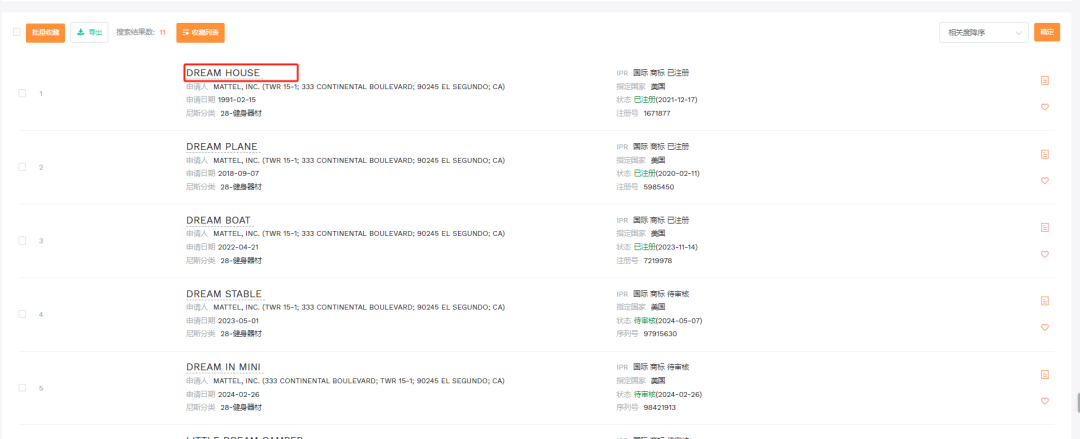Image resolution: width=1080 pixels, height=439 pixels.
Task: Open the DREAM HOUSE trademark title
Action: pyautogui.click(x=223, y=72)
